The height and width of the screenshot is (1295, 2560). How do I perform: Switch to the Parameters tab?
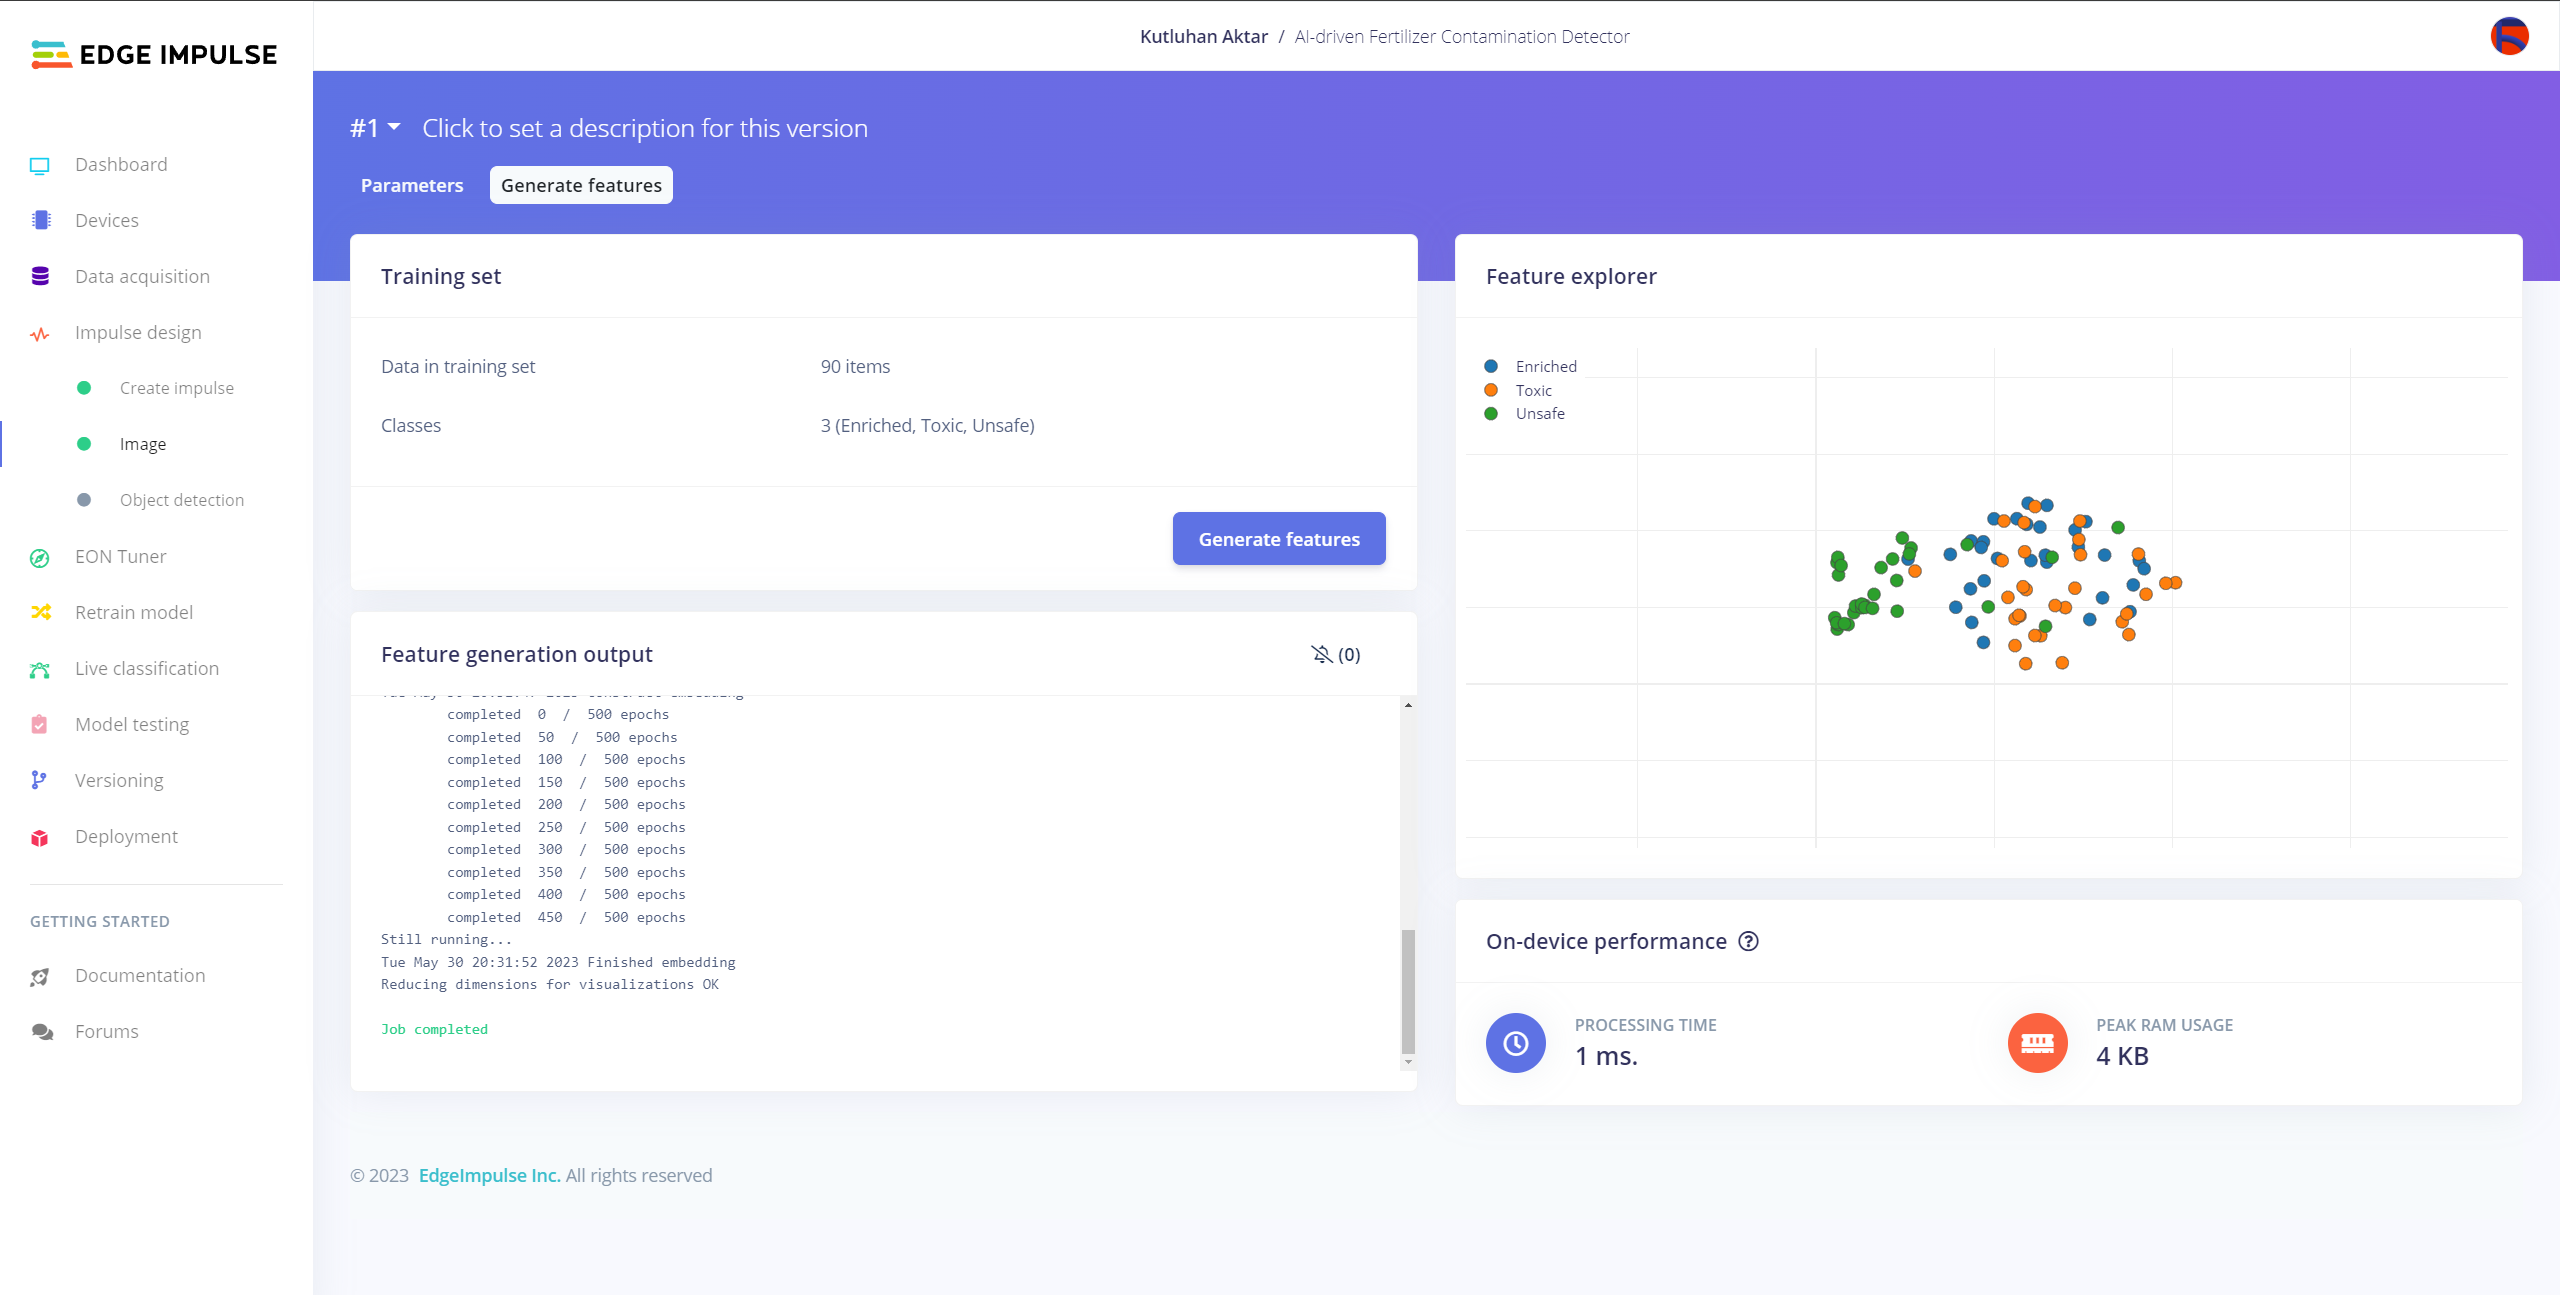412,186
